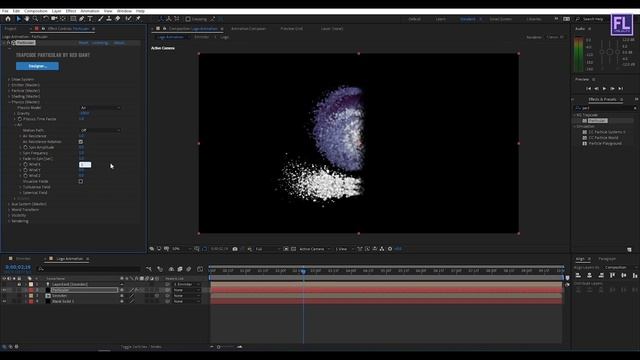Click the Search Help magnifier icon
The width and height of the screenshot is (640, 360).
tap(578, 19)
